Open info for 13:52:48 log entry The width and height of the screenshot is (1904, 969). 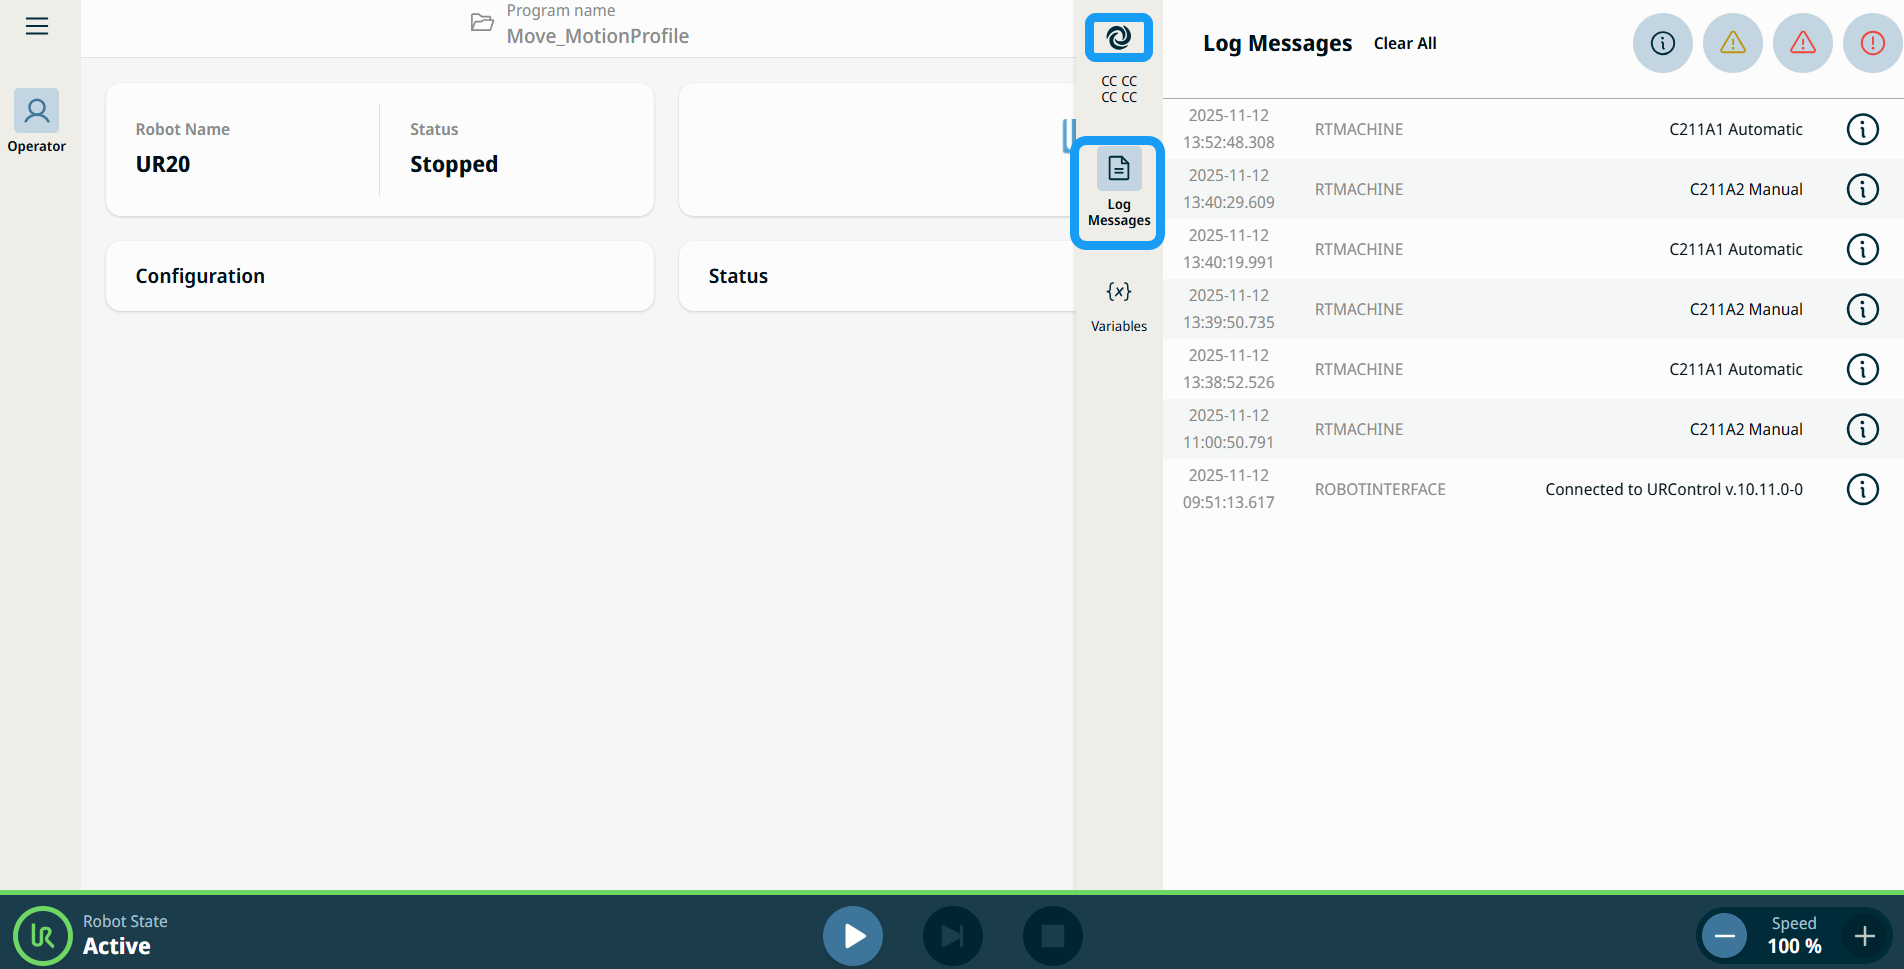coord(1861,129)
